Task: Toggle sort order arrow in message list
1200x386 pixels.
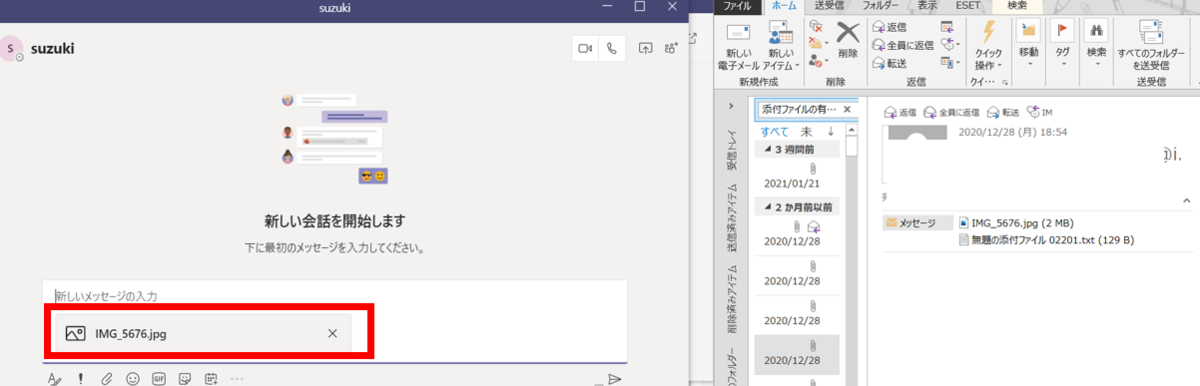Action: point(831,131)
